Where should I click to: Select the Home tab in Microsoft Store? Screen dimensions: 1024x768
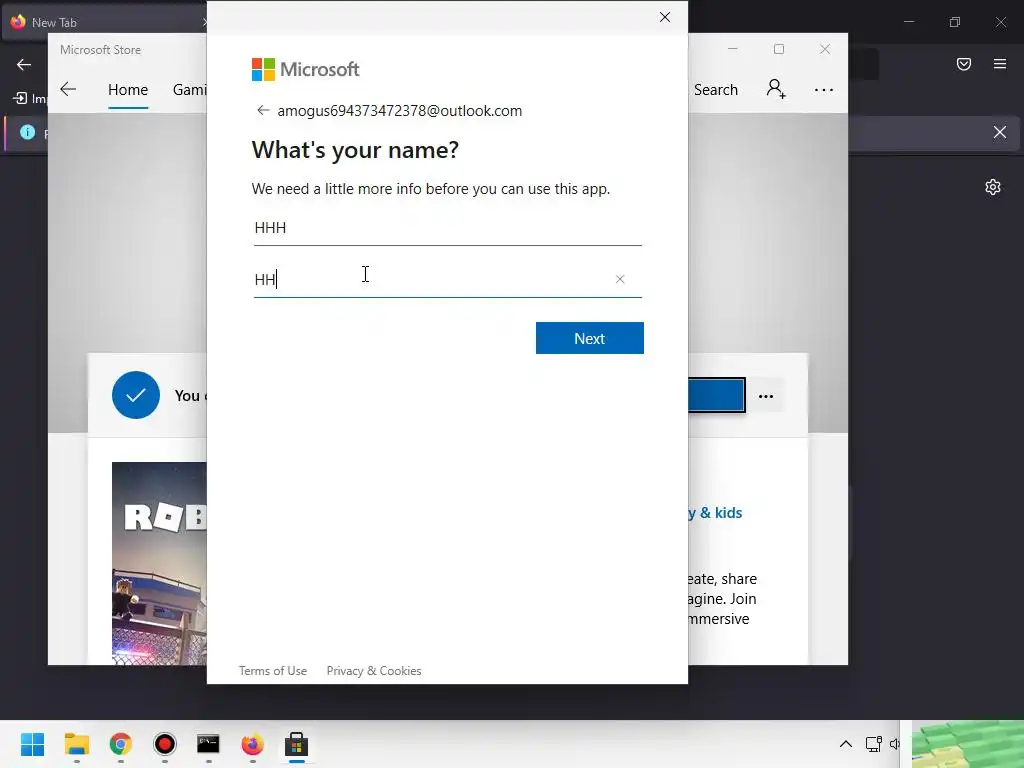tap(128, 89)
